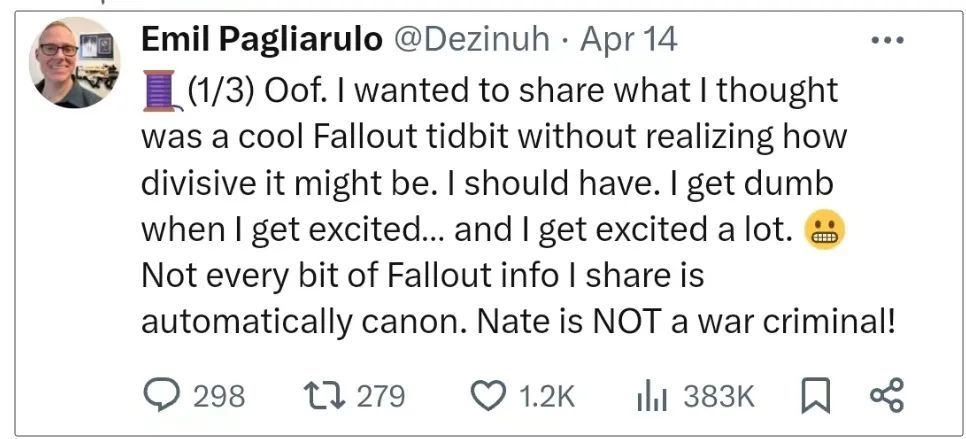Click the 279 reposts count
The width and height of the screenshot is (966, 439).
[381, 397]
